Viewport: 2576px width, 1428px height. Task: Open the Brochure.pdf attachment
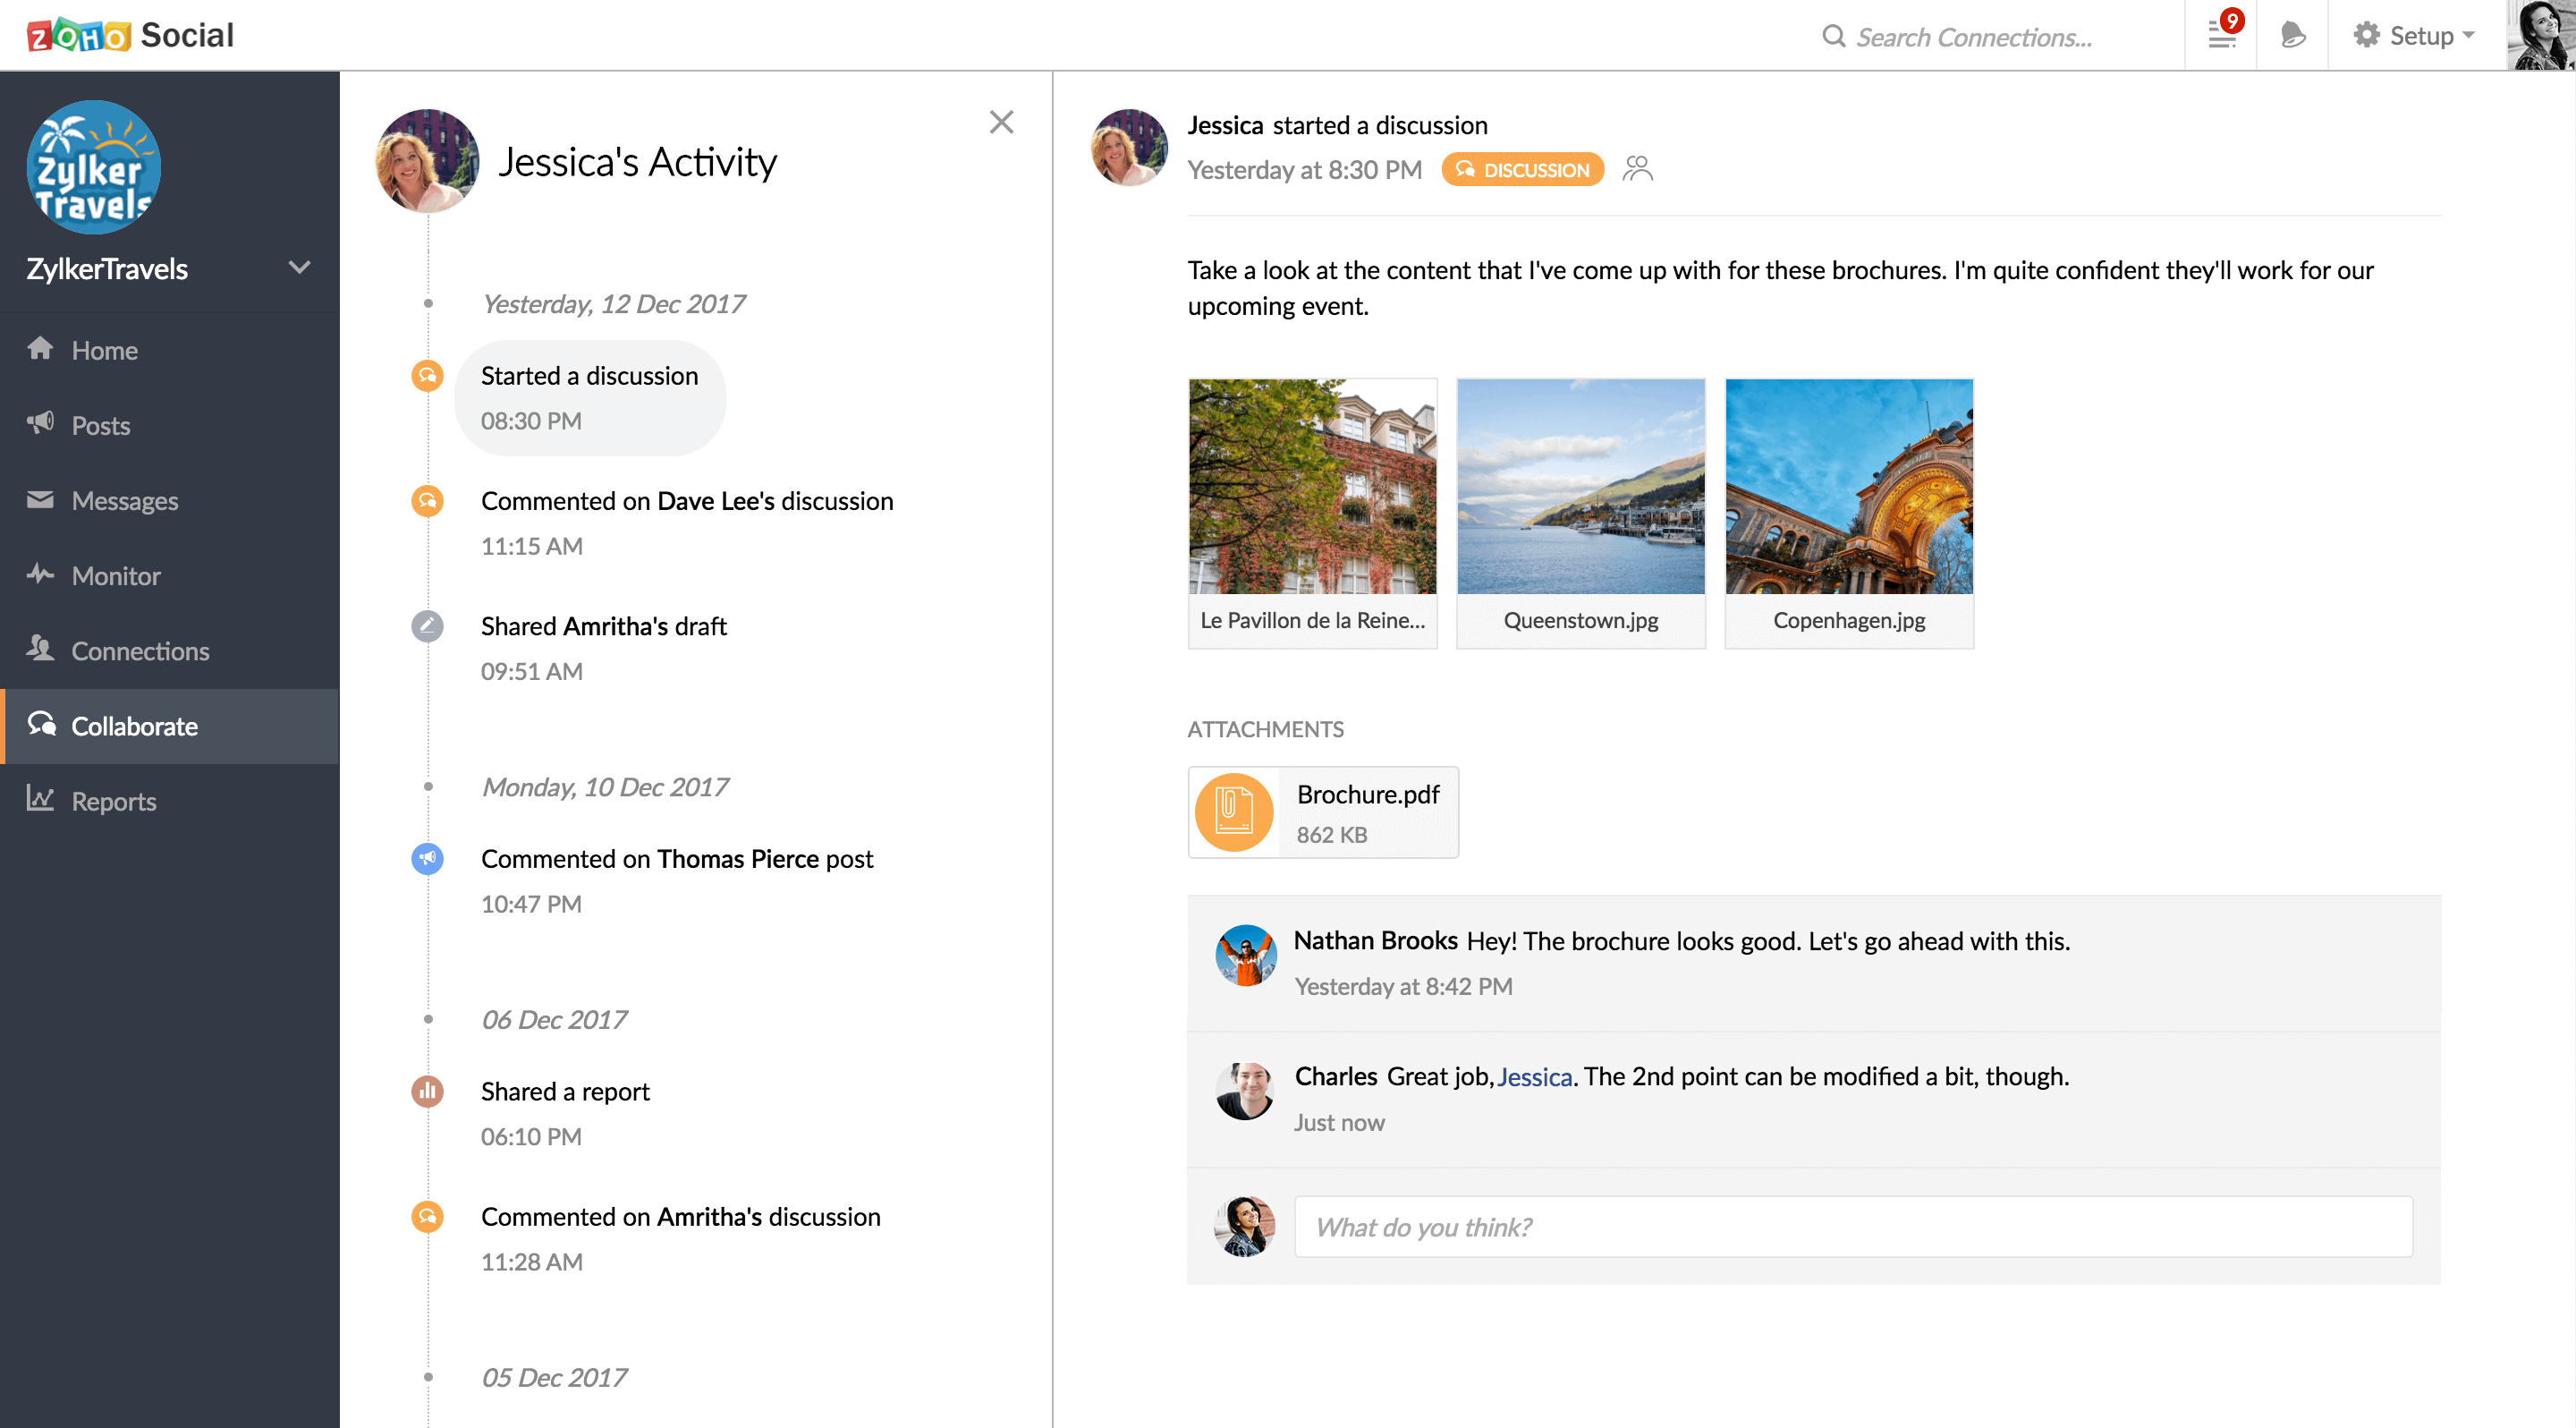[x=1323, y=812]
